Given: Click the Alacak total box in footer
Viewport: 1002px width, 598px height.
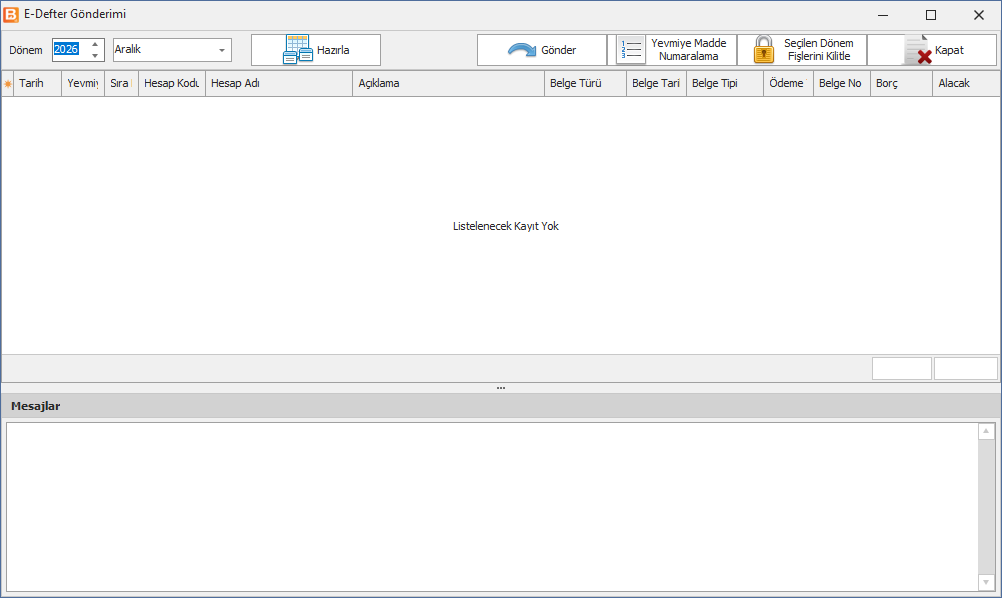Looking at the screenshot, I should [x=966, y=369].
